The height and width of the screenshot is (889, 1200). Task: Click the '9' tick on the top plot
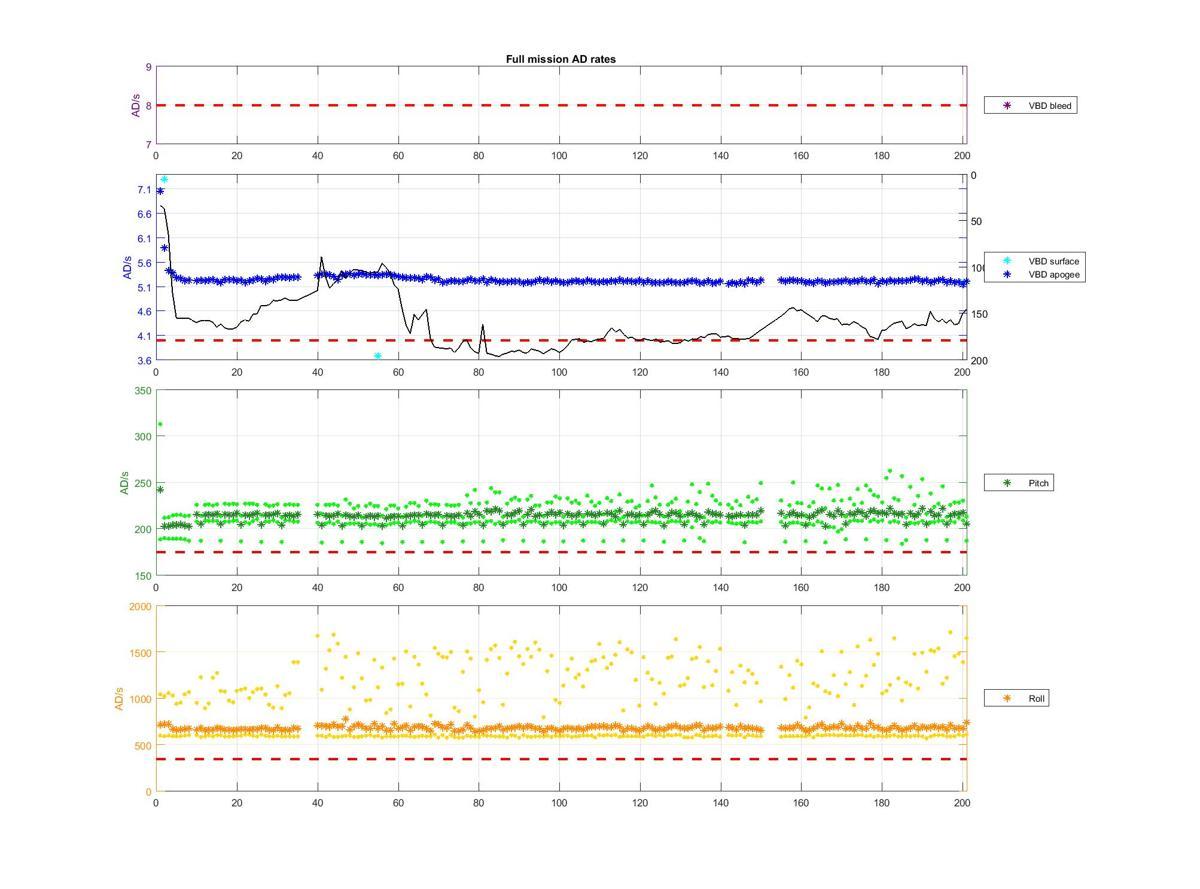(x=149, y=67)
